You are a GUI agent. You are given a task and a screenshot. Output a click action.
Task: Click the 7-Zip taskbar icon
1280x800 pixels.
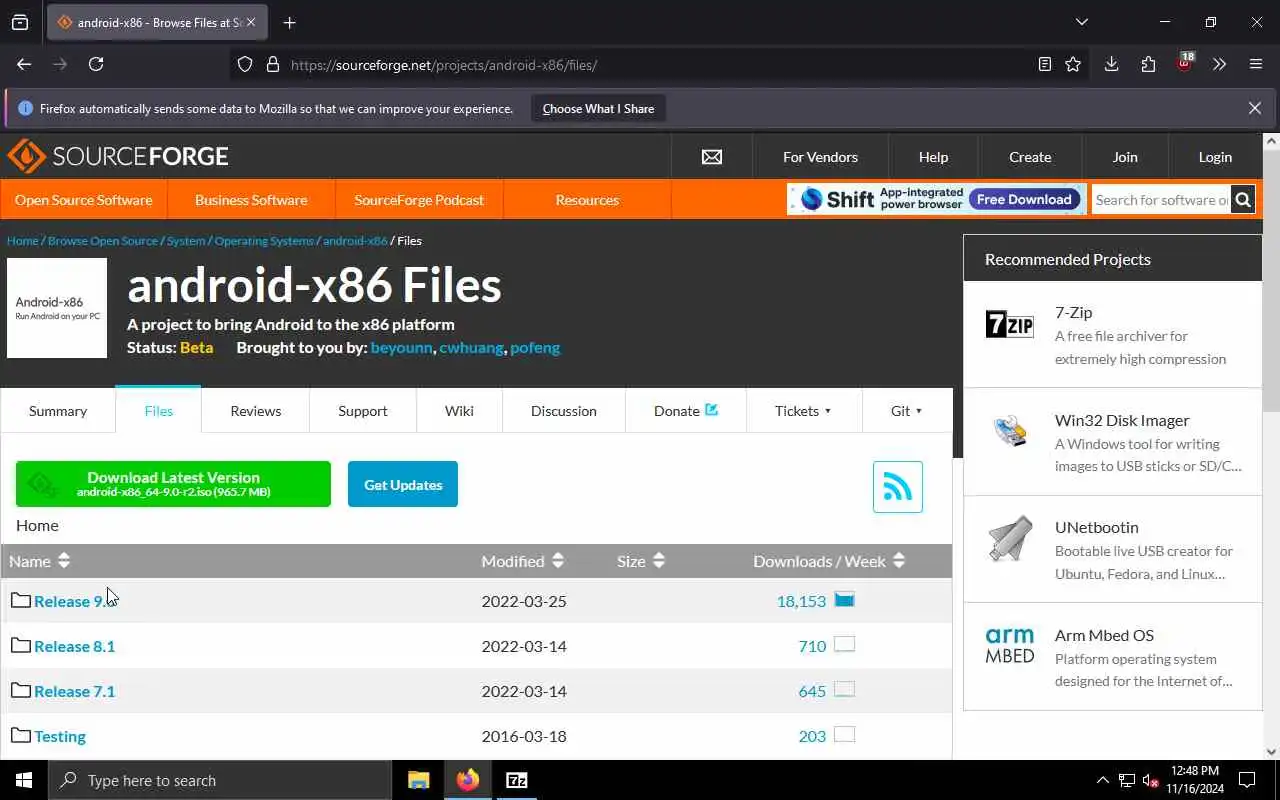[516, 780]
